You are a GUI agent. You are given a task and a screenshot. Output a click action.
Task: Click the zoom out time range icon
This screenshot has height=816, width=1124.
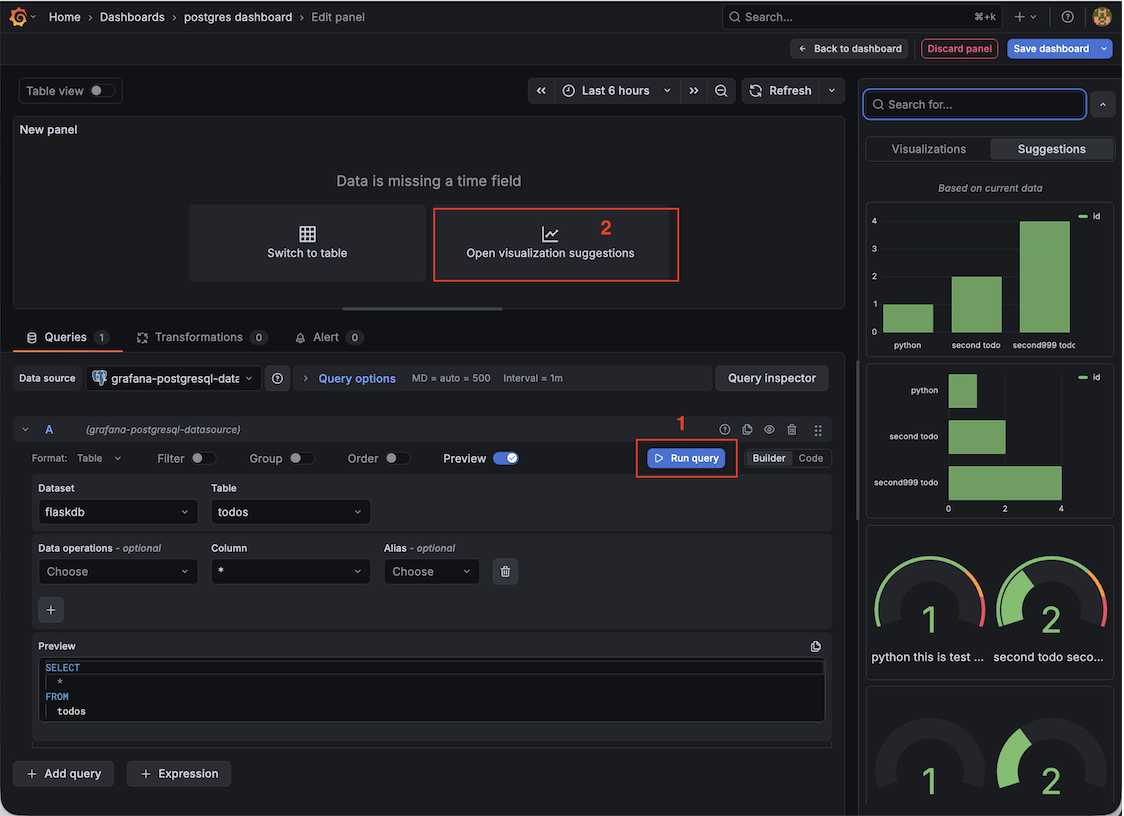(721, 90)
